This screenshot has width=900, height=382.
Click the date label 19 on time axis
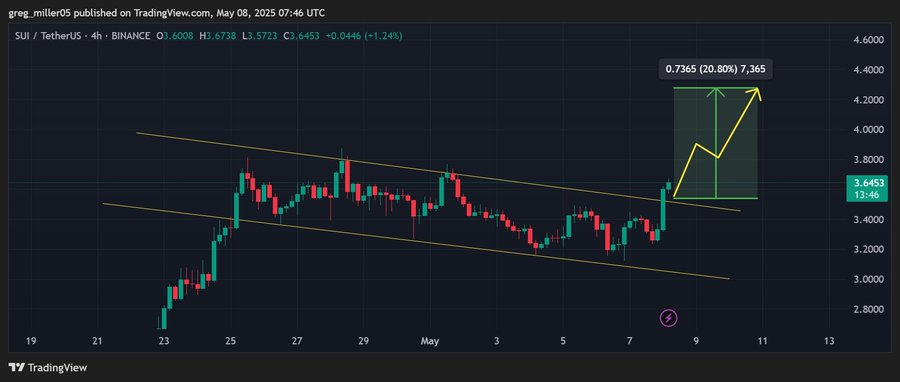[31, 341]
